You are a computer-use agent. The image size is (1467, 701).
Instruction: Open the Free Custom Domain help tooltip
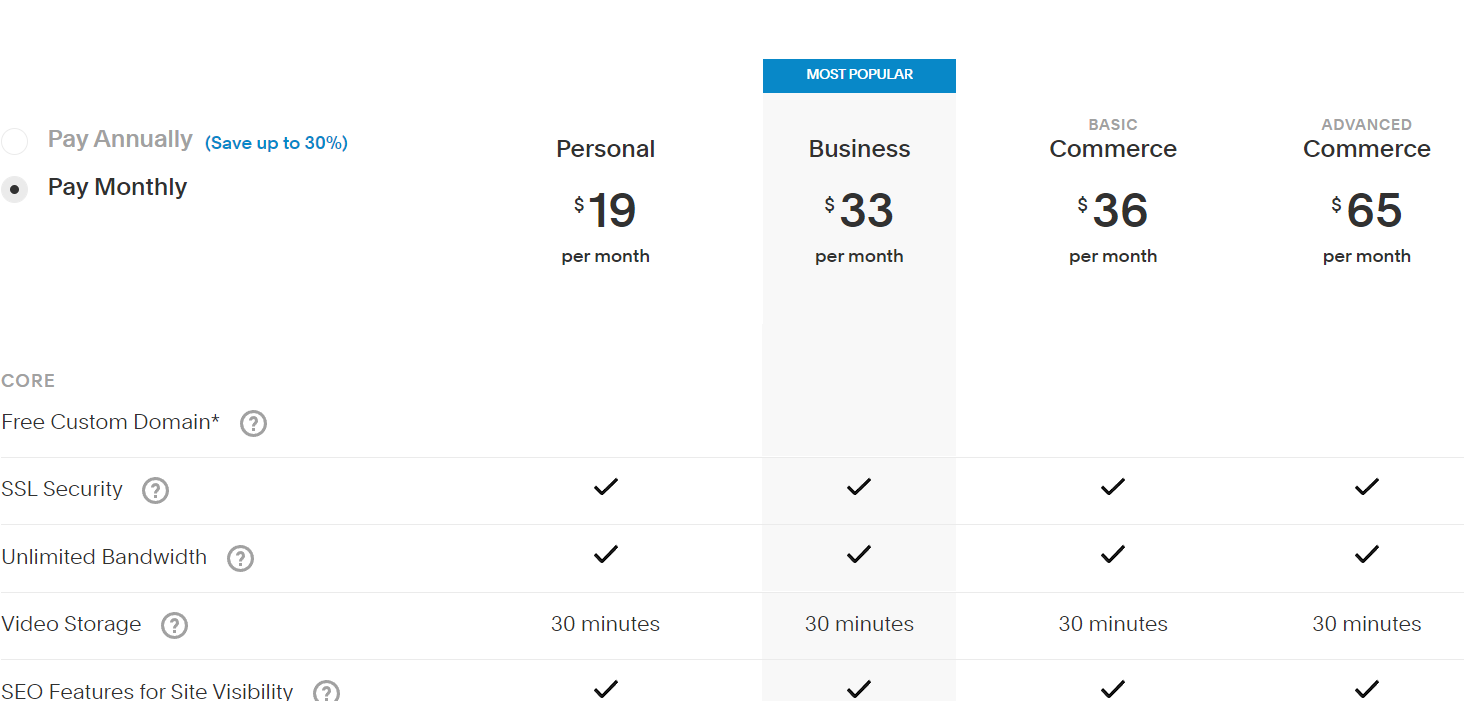[253, 424]
